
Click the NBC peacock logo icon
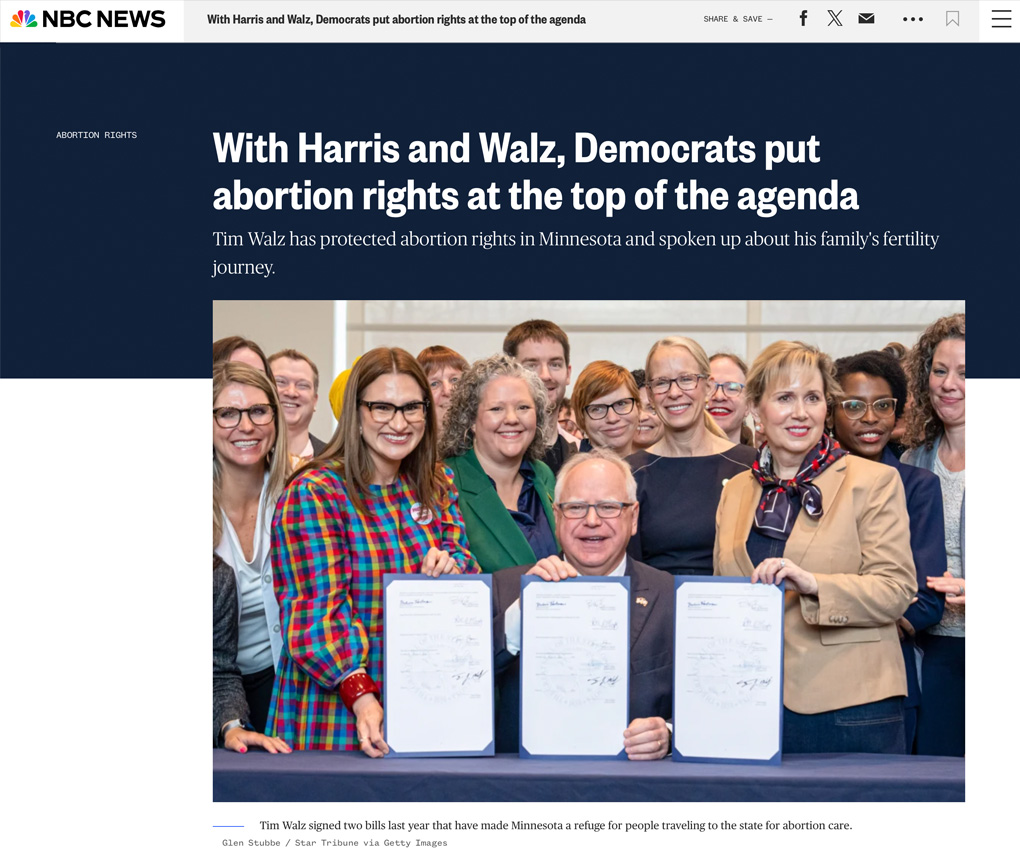point(24,19)
